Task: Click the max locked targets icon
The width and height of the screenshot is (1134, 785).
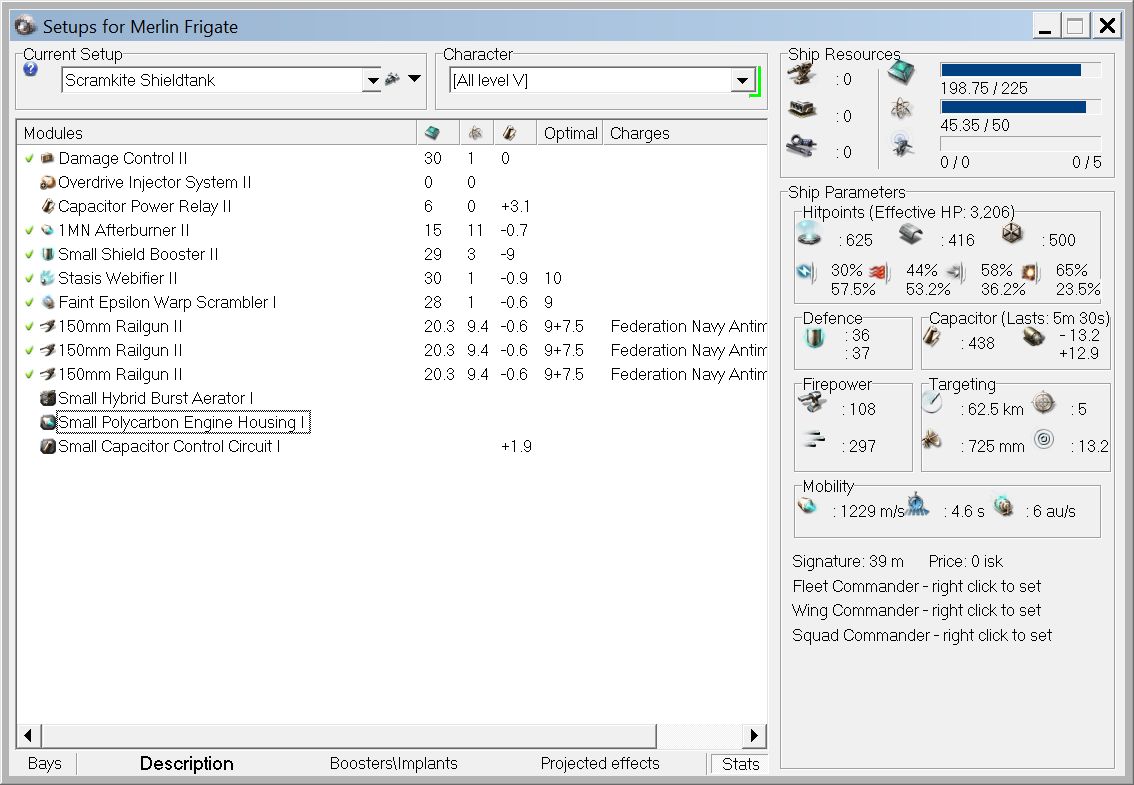Action: click(x=1044, y=402)
